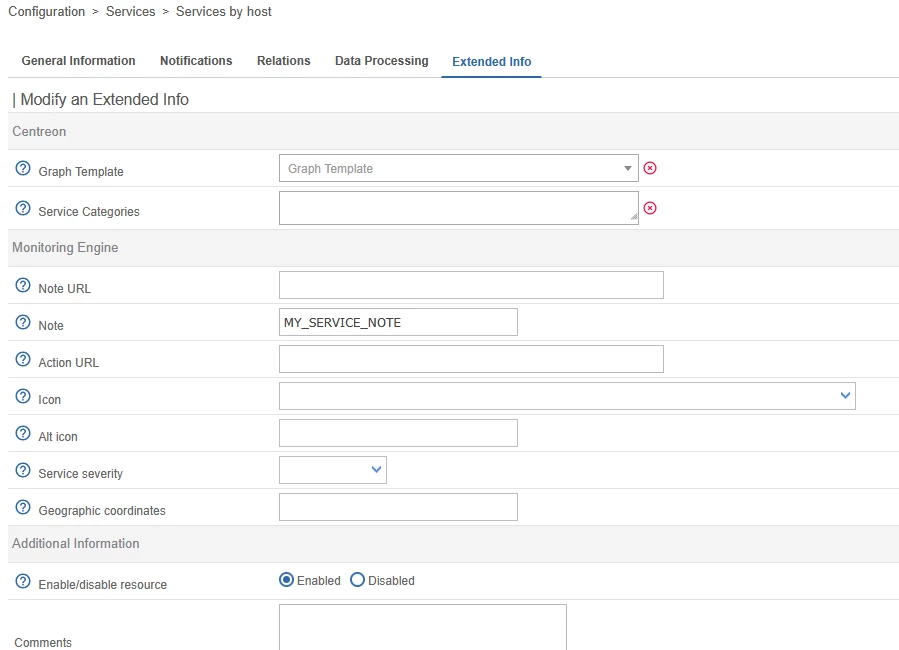Clear the Service Categories field
The image size is (899, 650).
pyautogui.click(x=650, y=208)
